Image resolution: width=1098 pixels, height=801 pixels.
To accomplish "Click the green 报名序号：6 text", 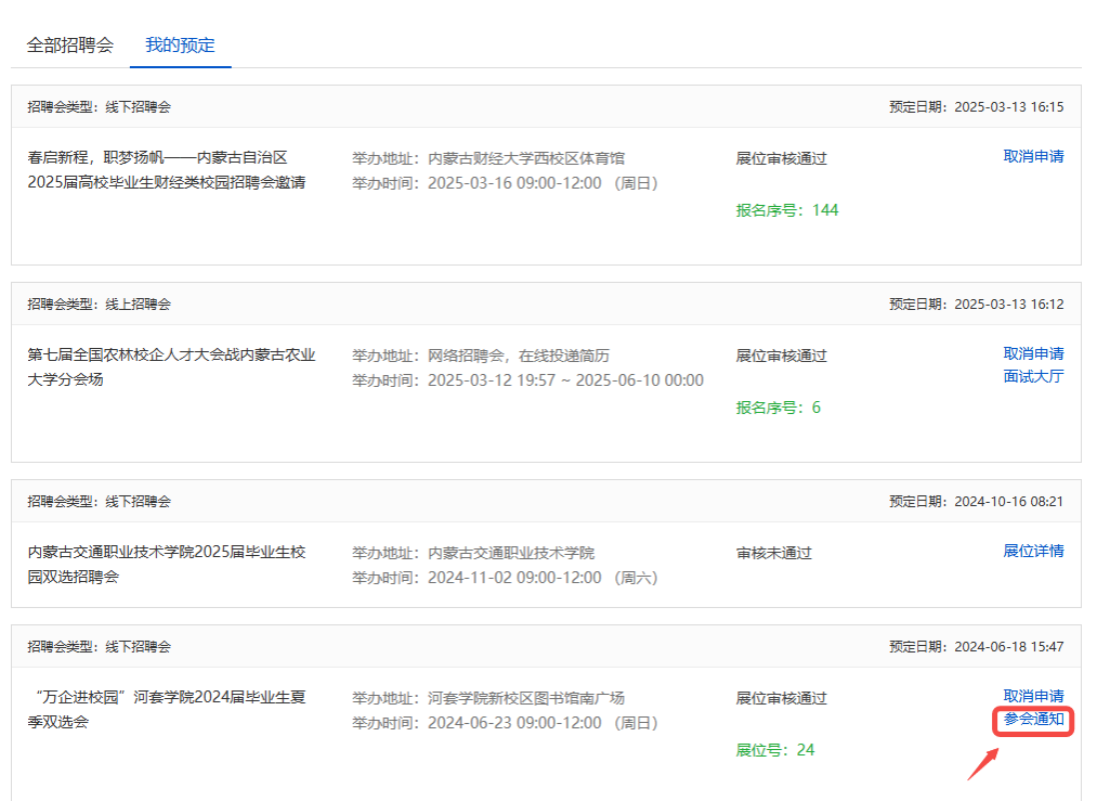I will pos(778,407).
